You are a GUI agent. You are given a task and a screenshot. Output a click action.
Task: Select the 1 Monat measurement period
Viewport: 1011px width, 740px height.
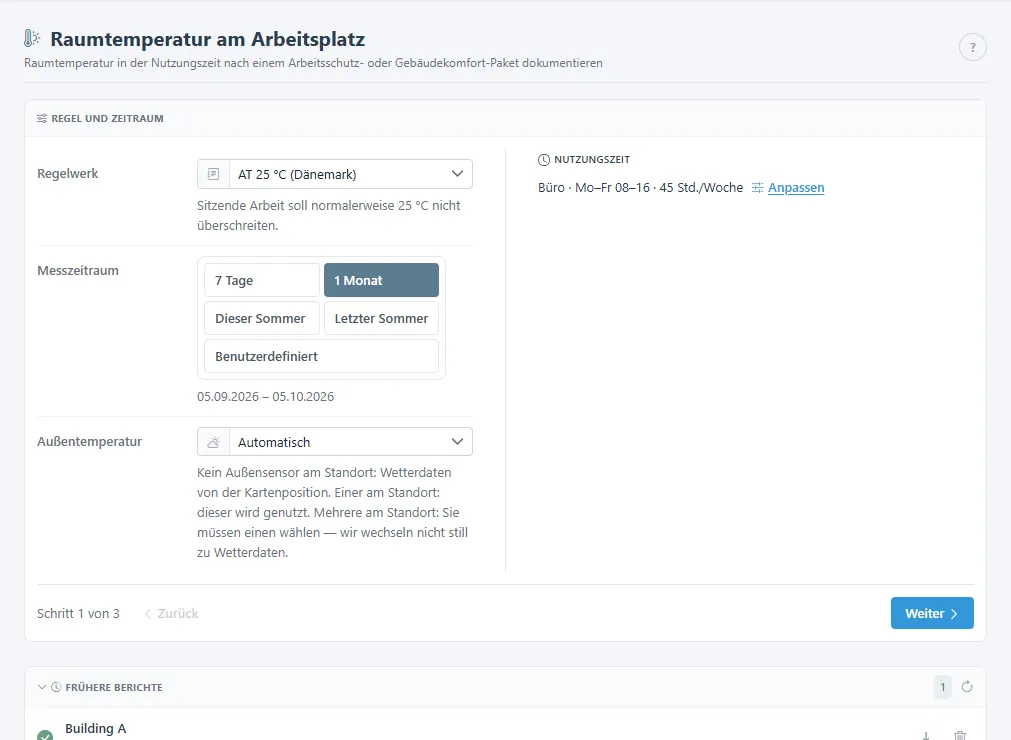[x=381, y=280]
